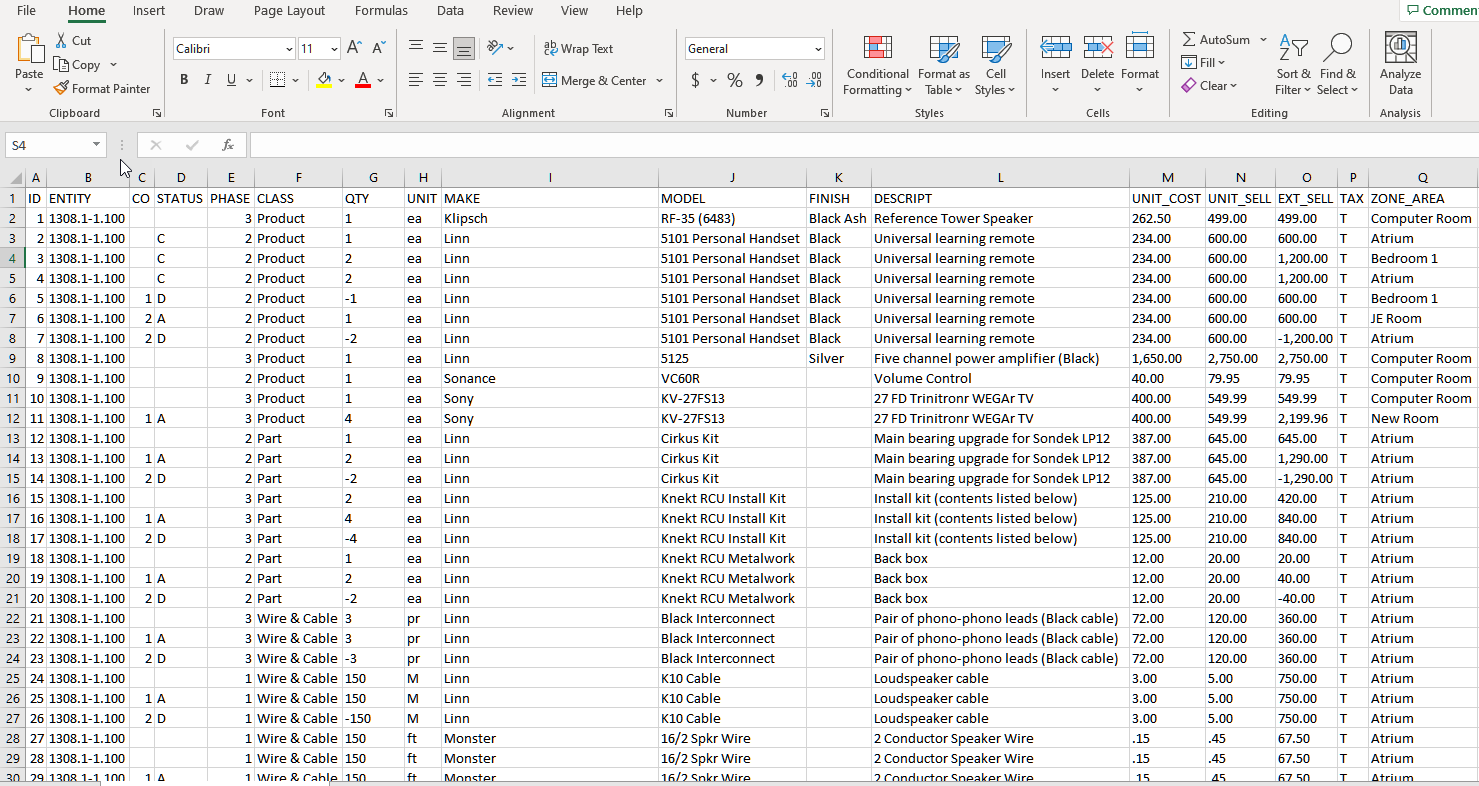Toggle italic formatting
This screenshot has width=1479, height=786.
click(208, 80)
